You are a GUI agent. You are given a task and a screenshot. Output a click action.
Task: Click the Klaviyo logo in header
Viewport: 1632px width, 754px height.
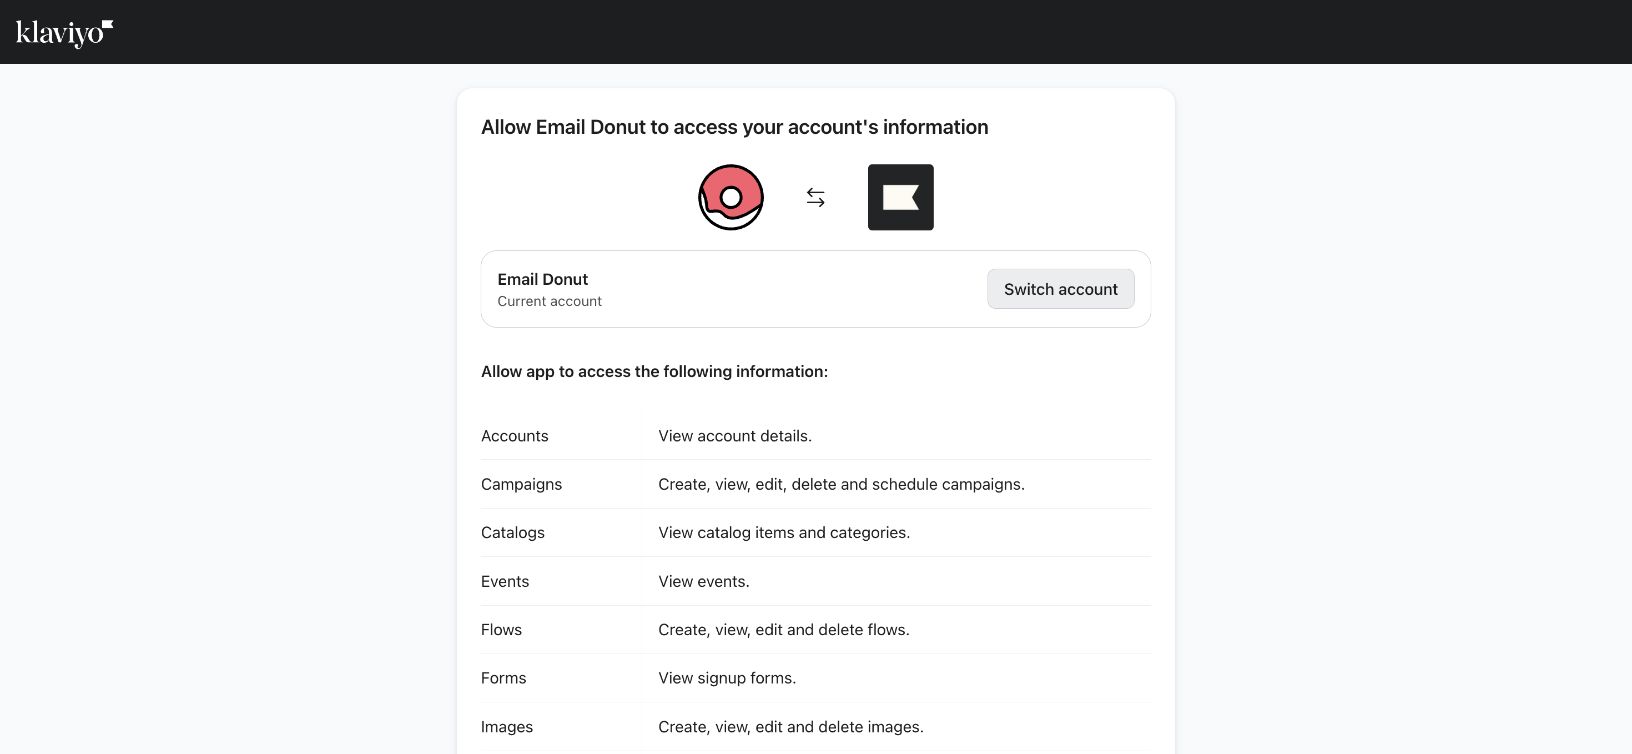point(64,33)
